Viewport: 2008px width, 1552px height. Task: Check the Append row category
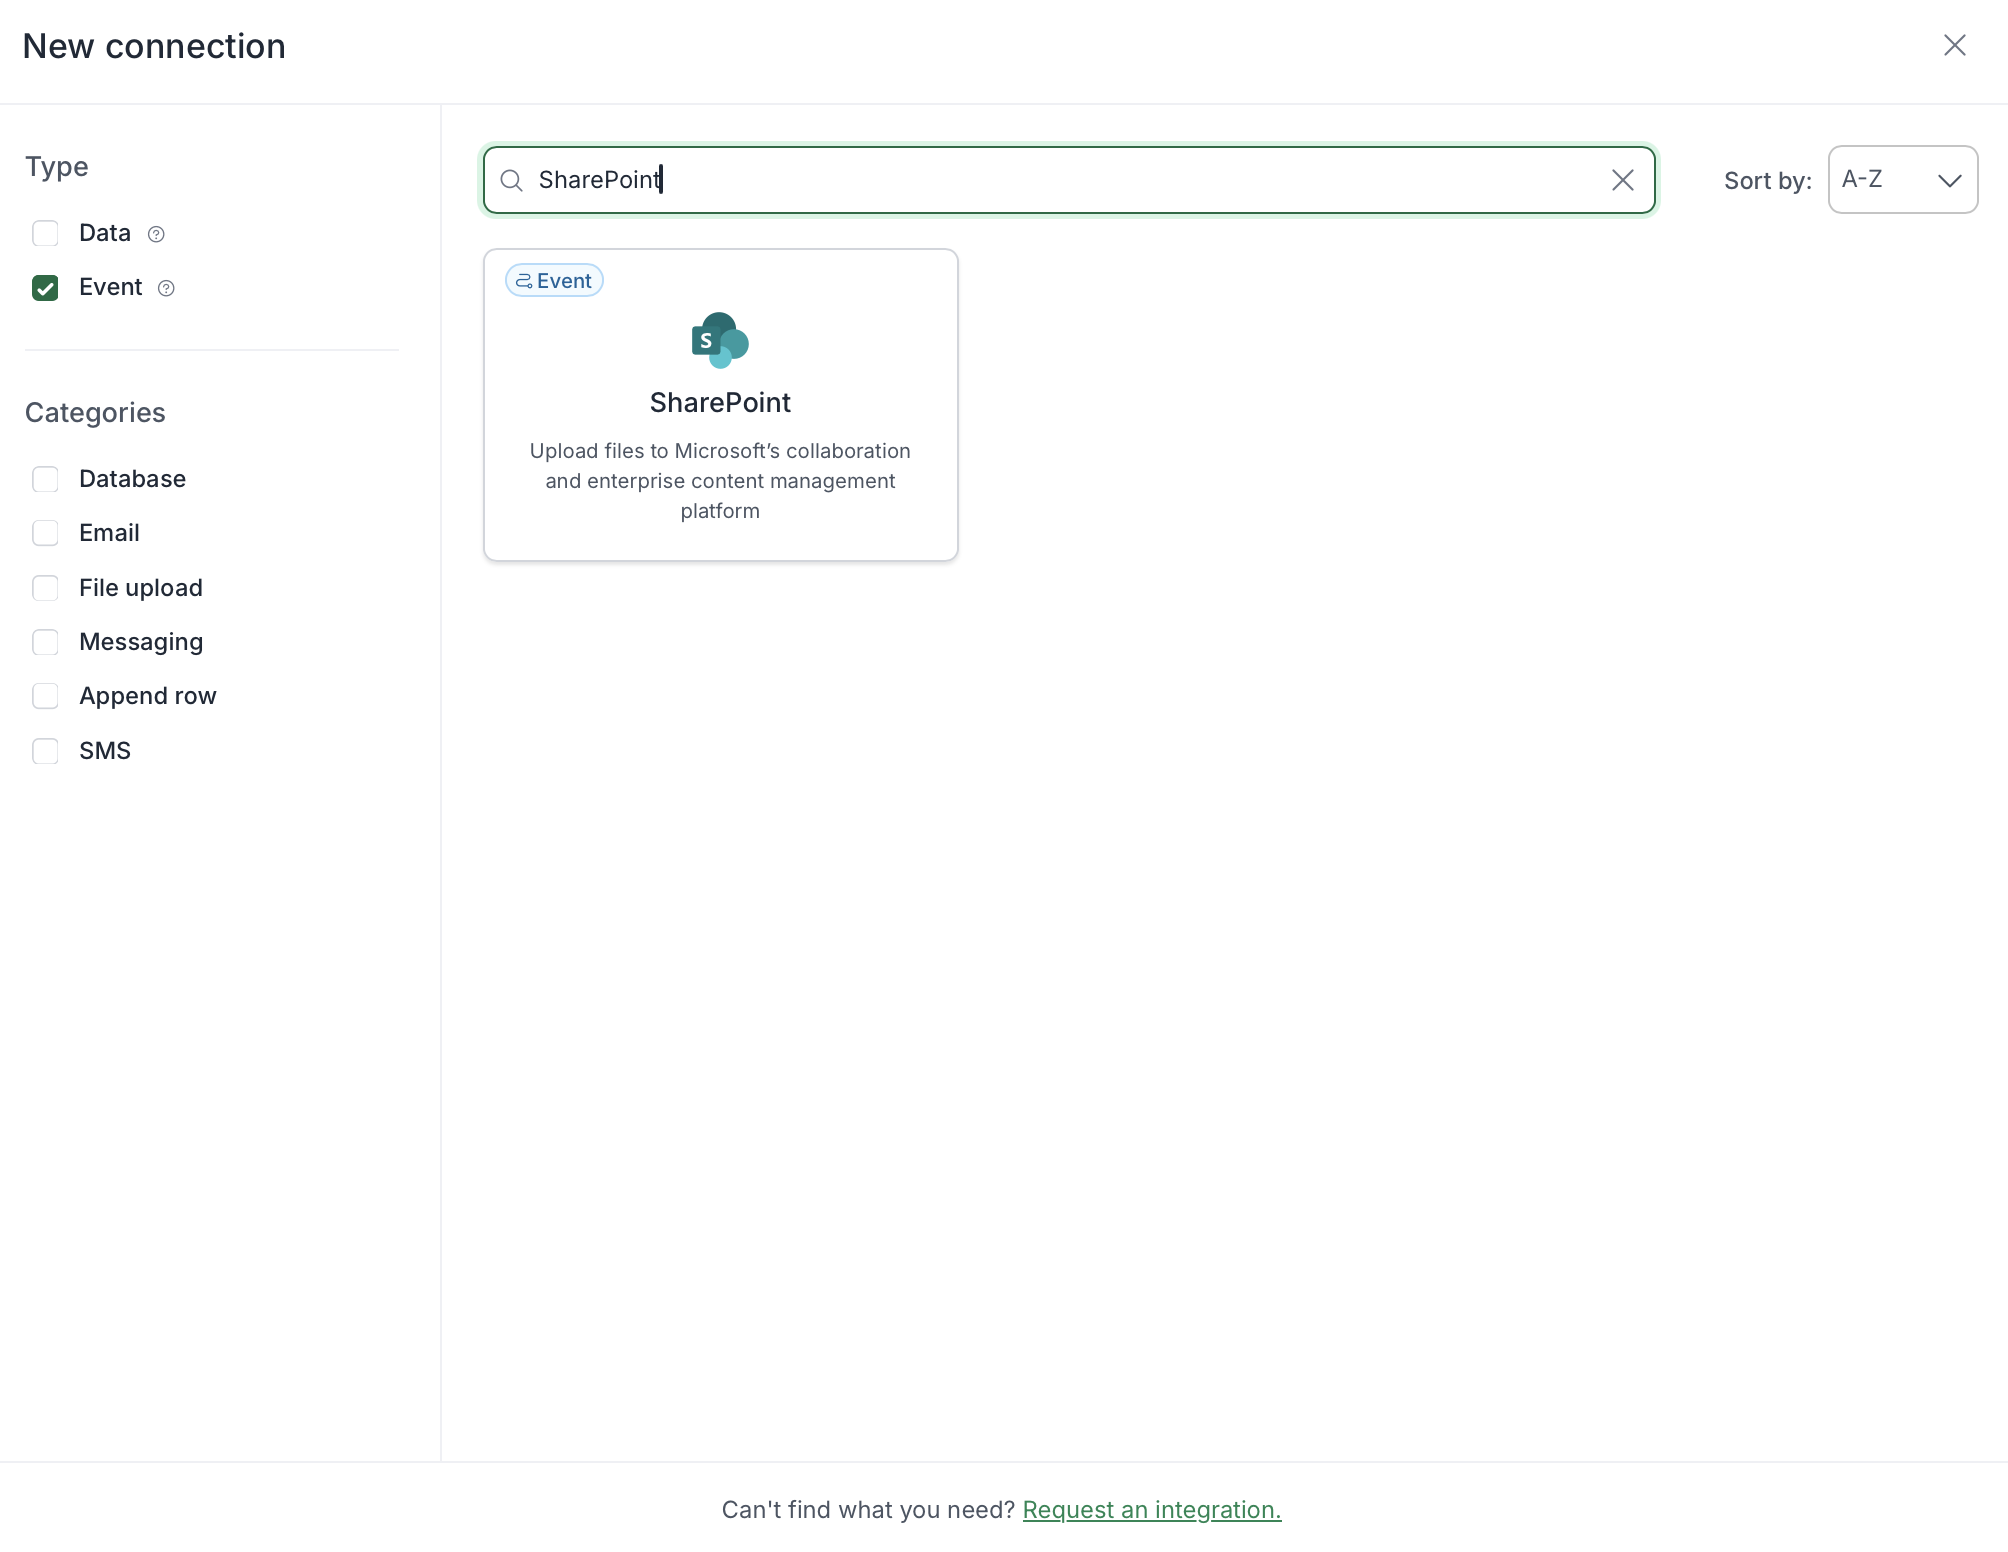coord(45,696)
